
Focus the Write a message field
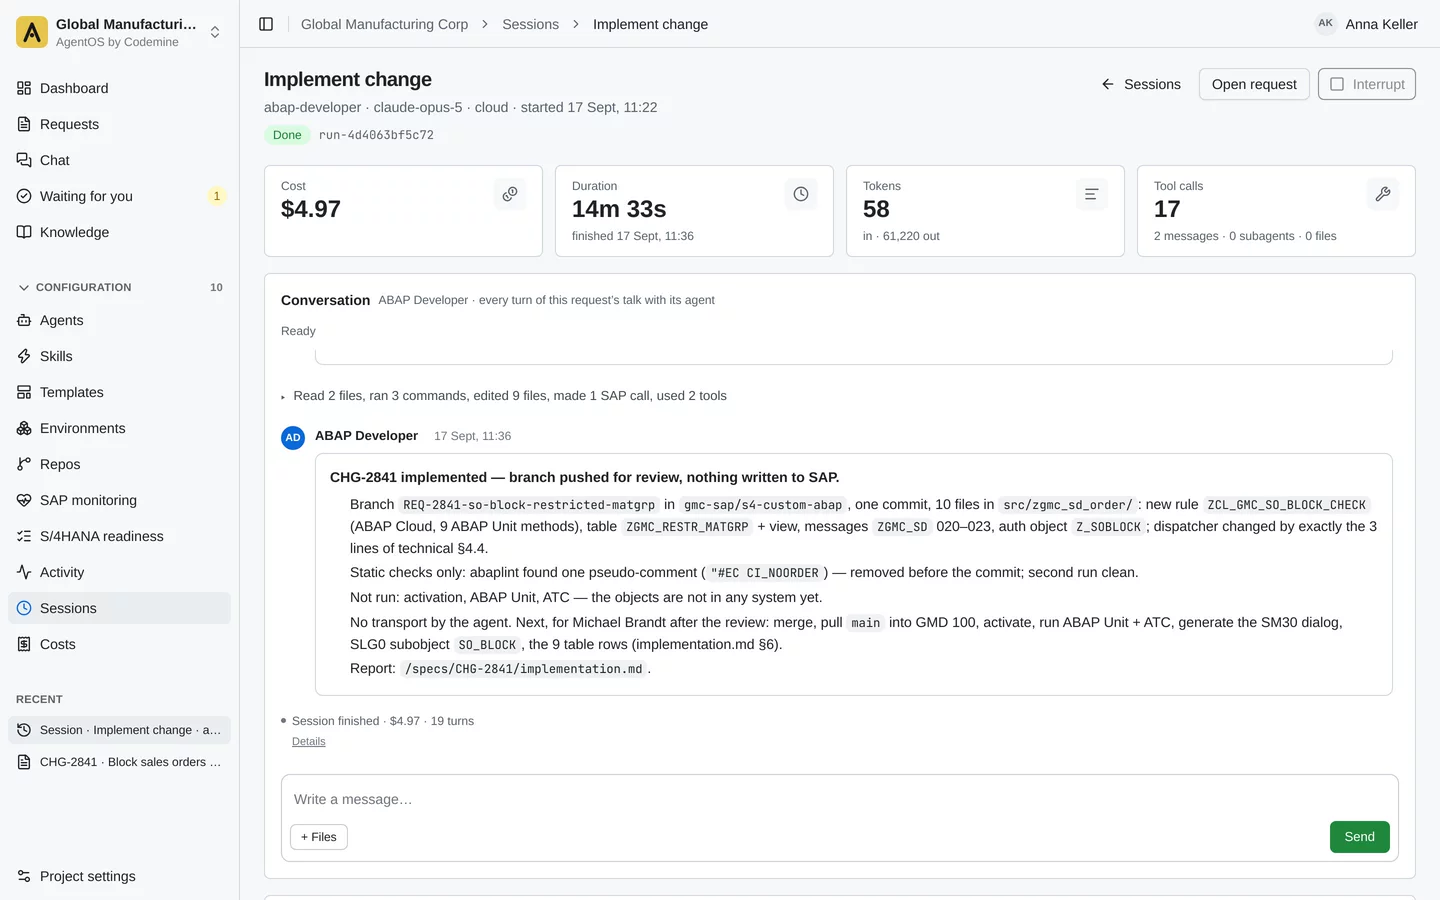[x=840, y=799]
